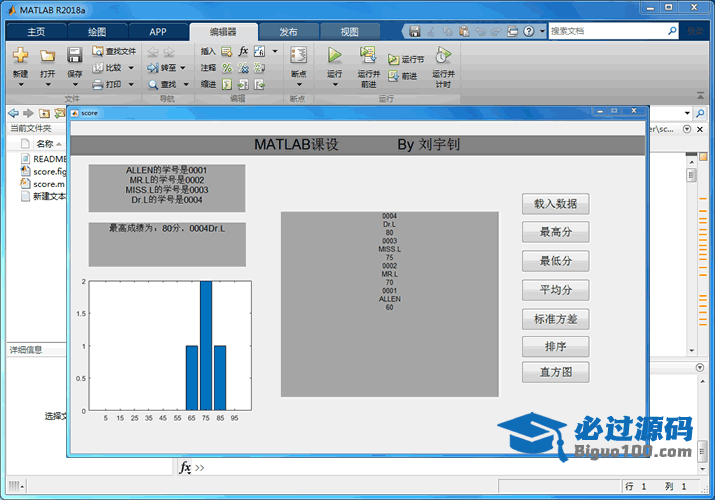Click the 直方图 button
715x500 pixels.
point(555,372)
